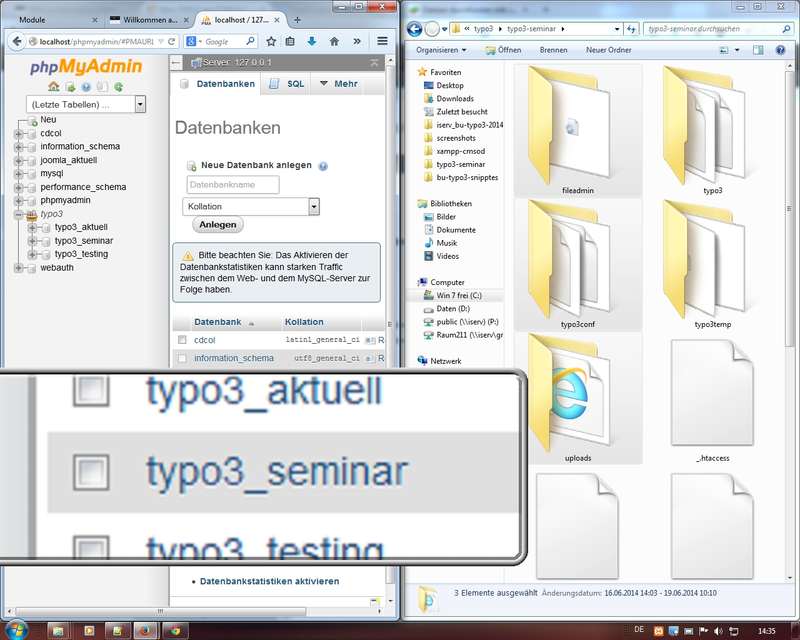Viewport: 800px width, 640px height.
Task: Open Datenbankstatistiken aktivieren link
Action: pyautogui.click(x=269, y=581)
